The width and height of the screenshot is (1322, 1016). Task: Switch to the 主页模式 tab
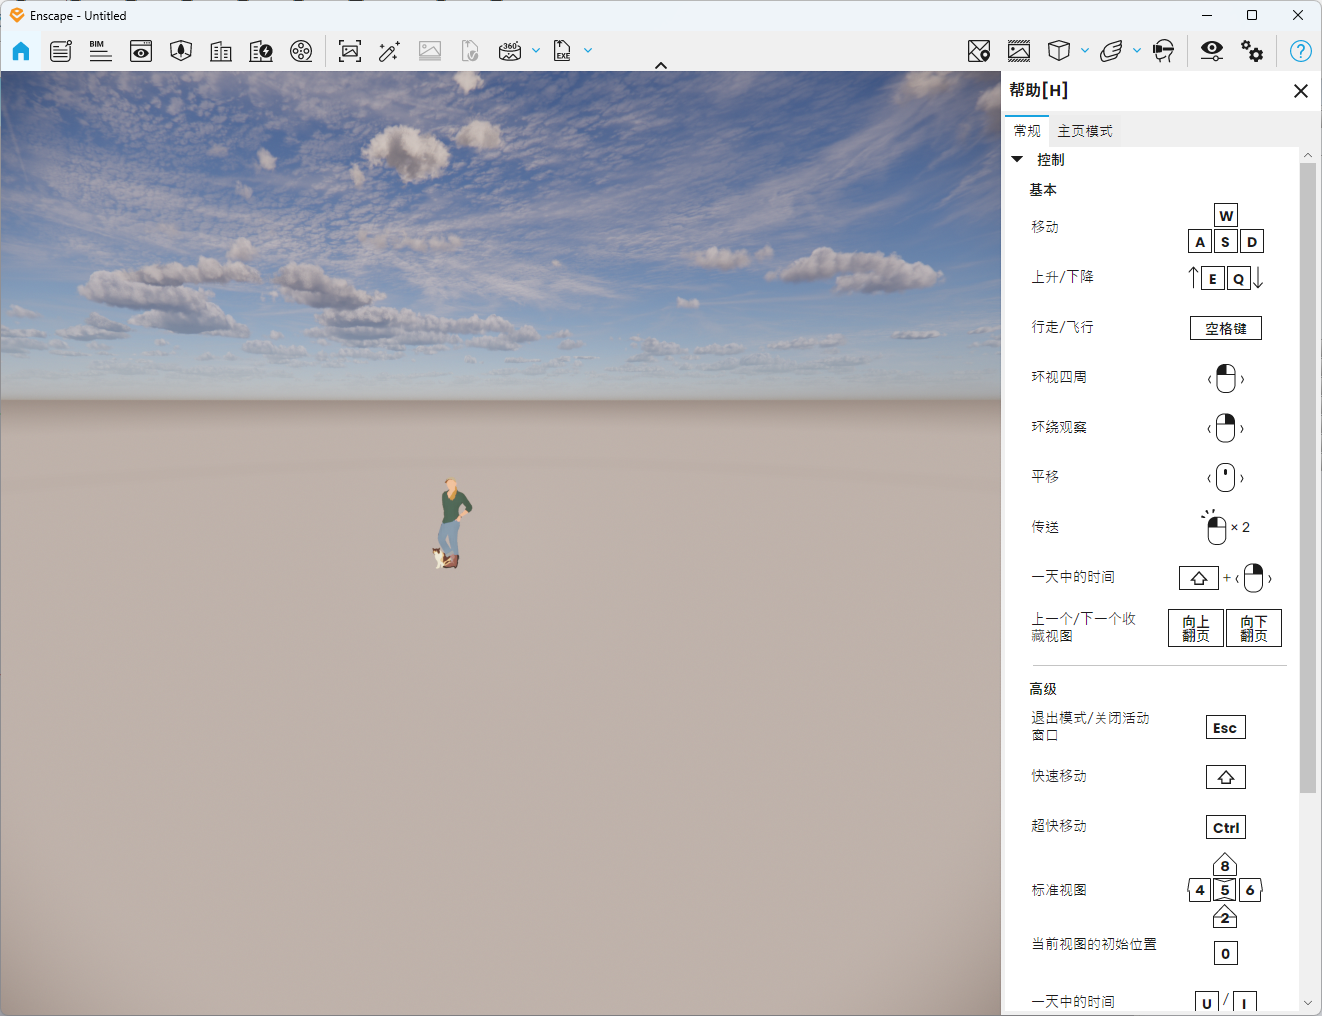click(x=1085, y=131)
